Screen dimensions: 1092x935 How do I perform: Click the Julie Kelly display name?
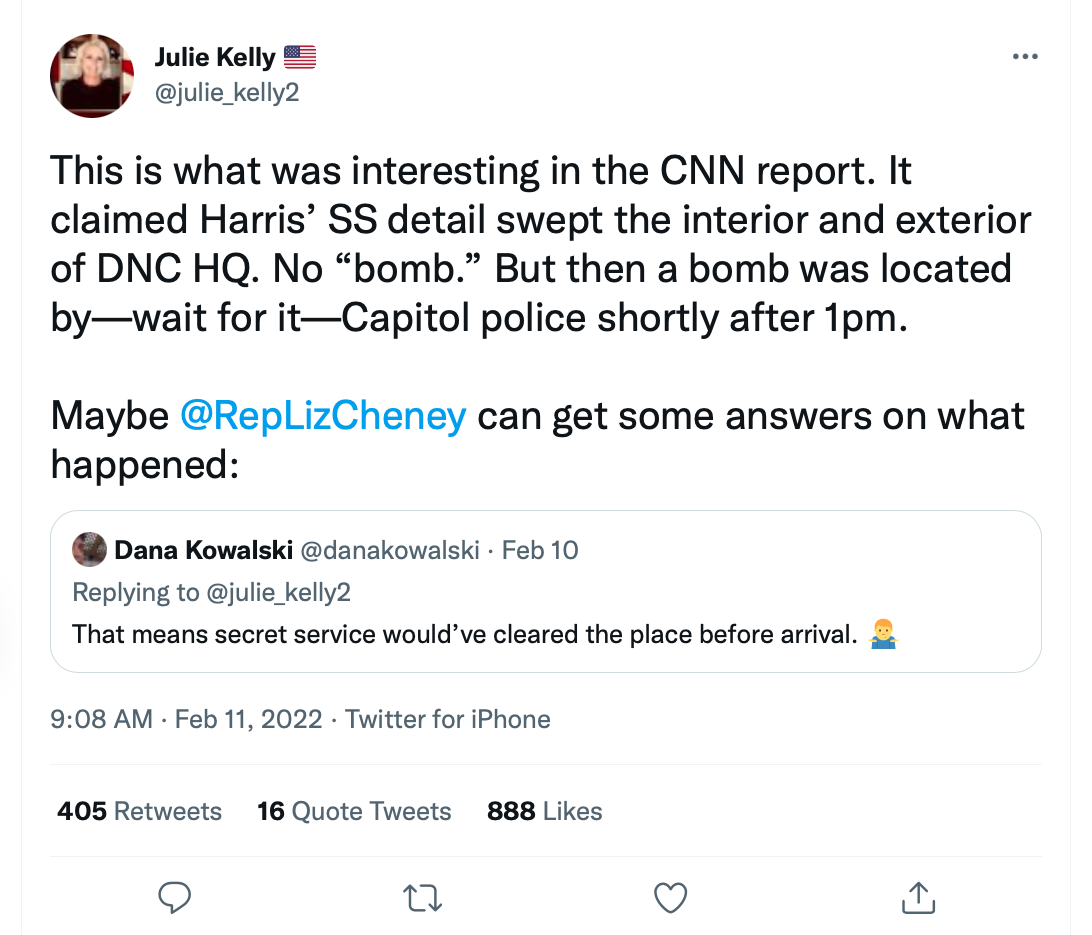(215, 57)
